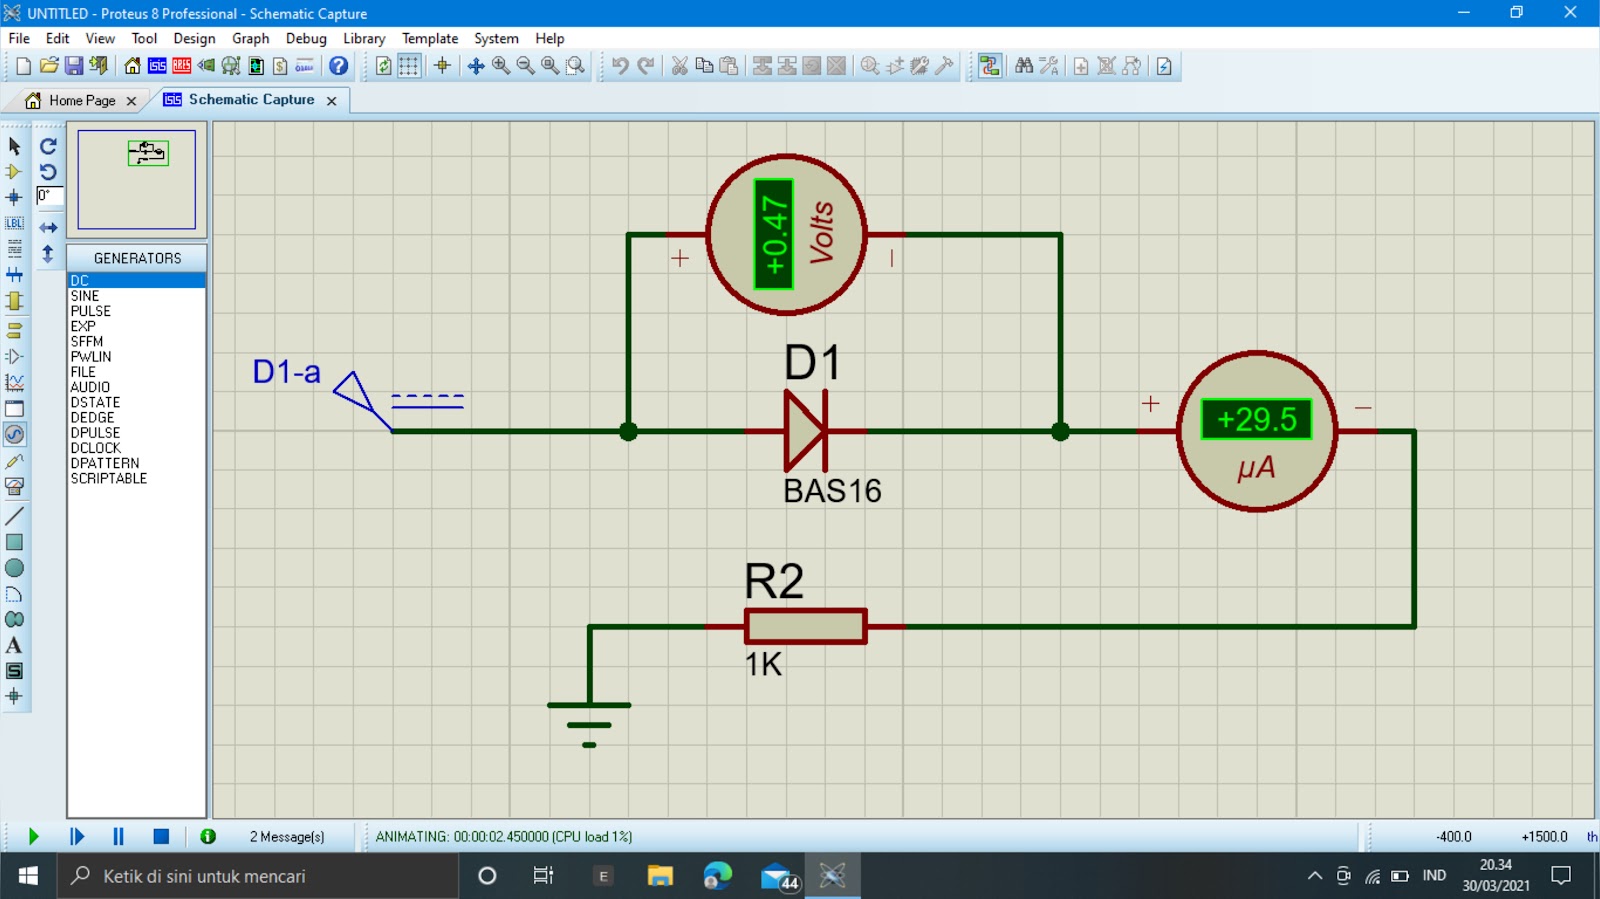
Task: Select Junction Dot Mode tool
Action: (14, 197)
